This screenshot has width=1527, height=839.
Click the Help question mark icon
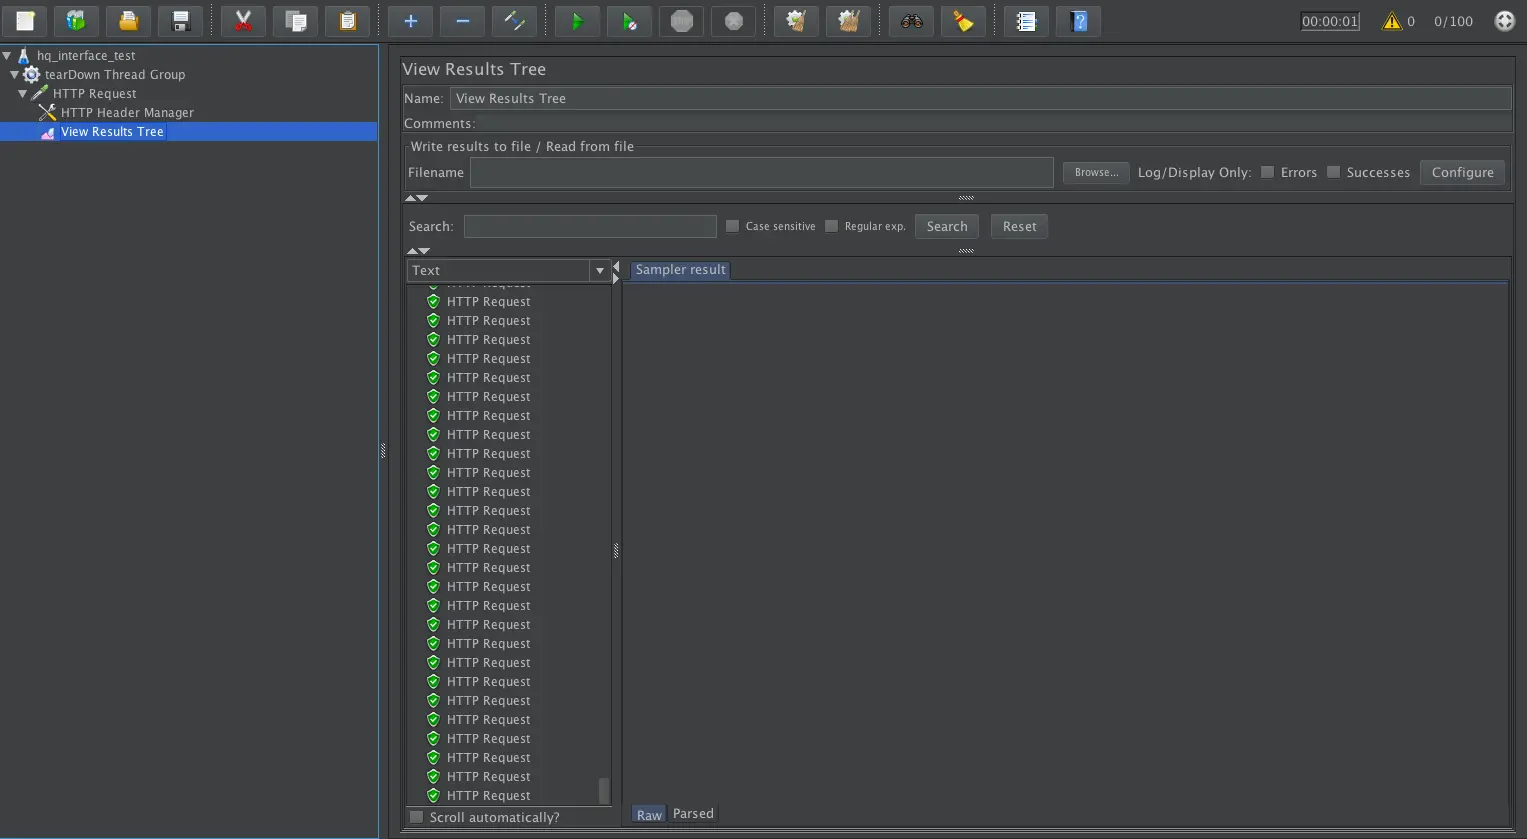click(x=1078, y=21)
